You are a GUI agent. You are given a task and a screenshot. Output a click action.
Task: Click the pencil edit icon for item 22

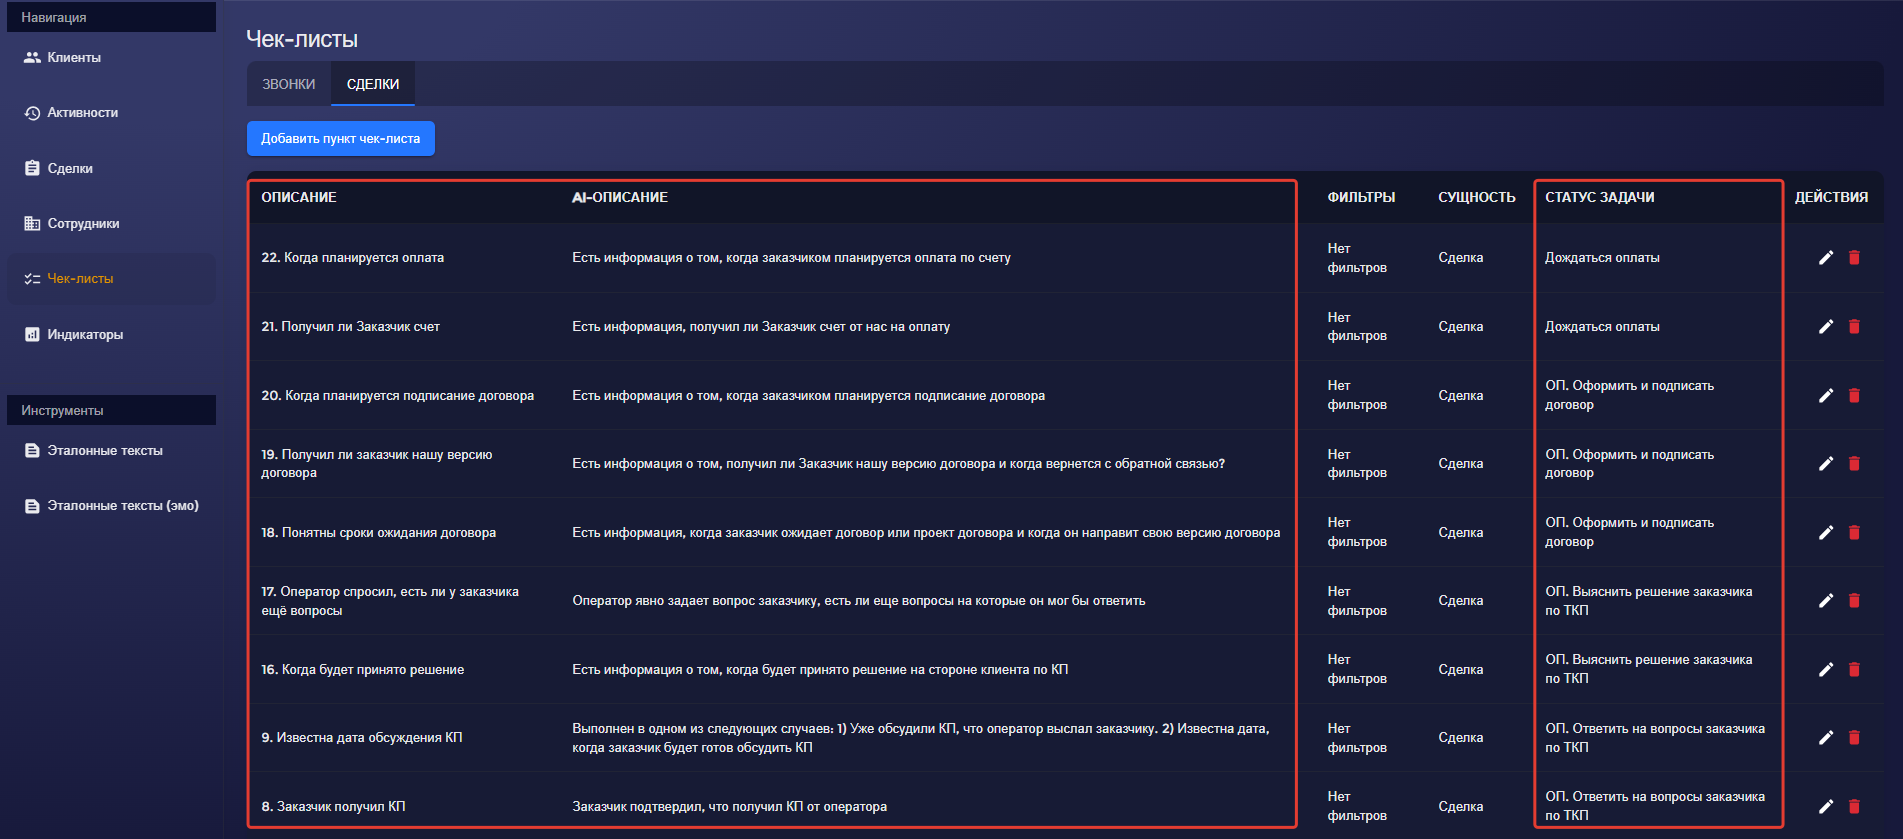[1825, 258]
